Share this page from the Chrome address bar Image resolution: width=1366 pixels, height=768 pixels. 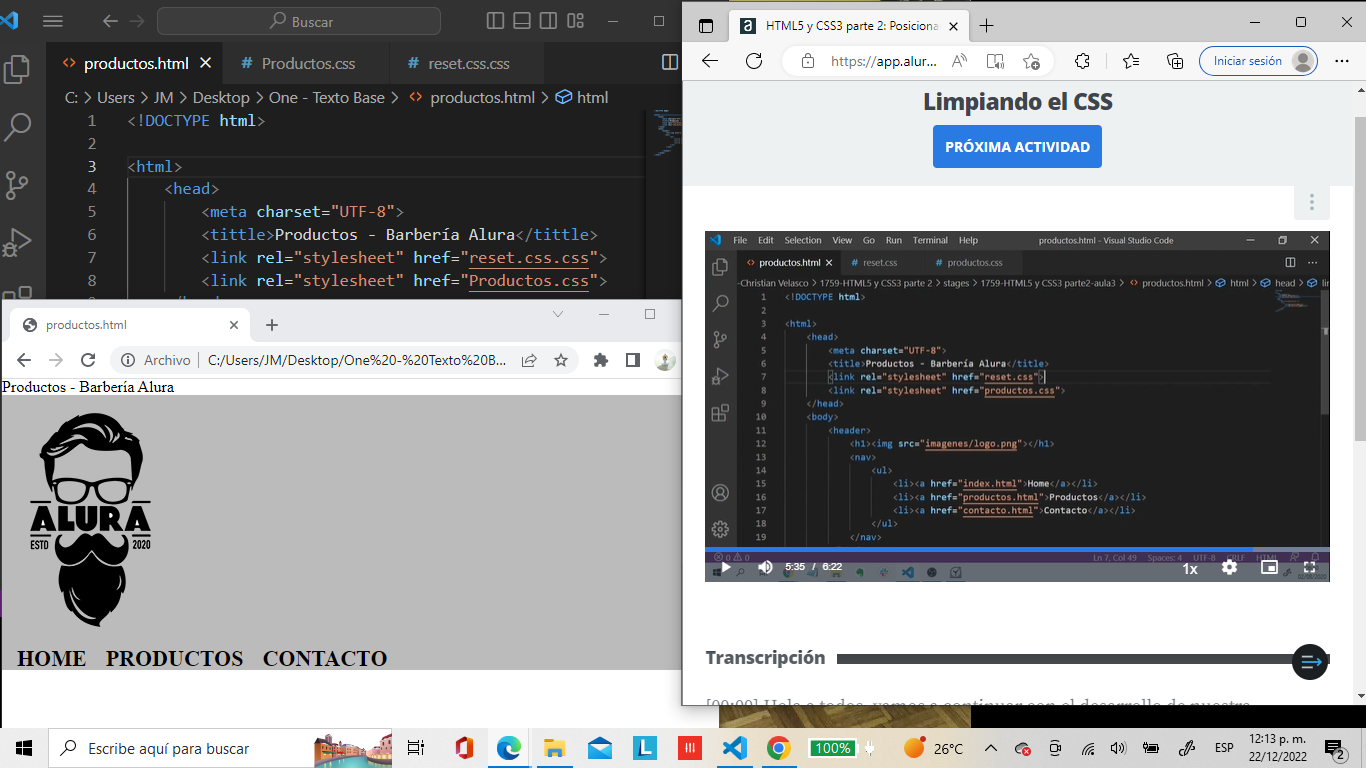click(x=529, y=360)
